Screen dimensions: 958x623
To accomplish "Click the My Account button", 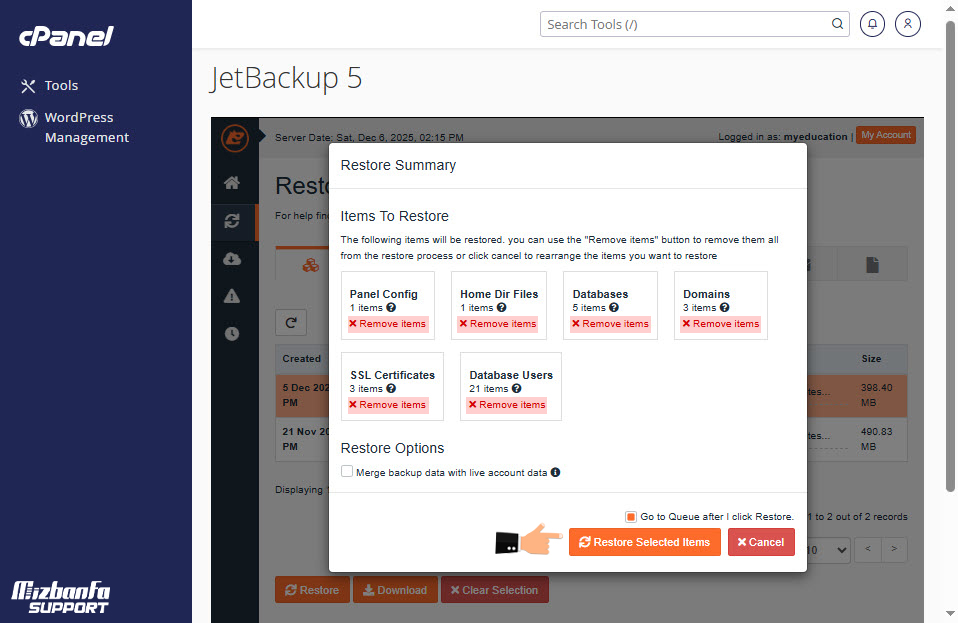I will click(x=885, y=135).
